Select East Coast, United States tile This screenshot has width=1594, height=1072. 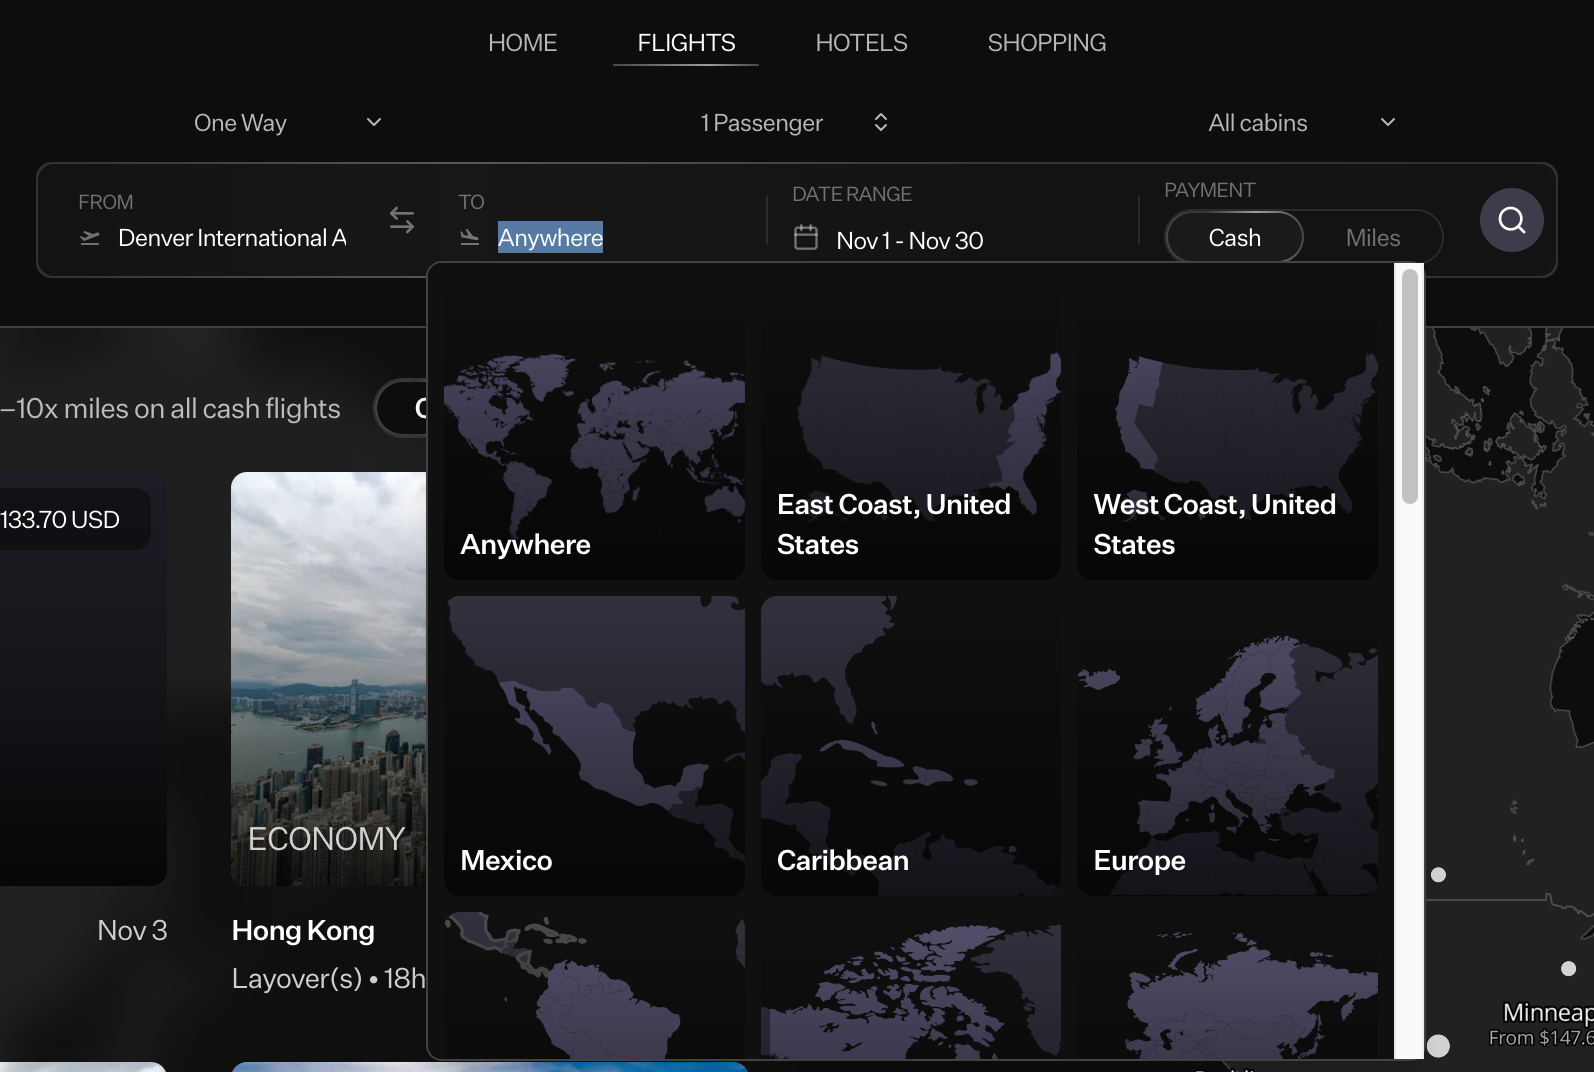(x=910, y=440)
